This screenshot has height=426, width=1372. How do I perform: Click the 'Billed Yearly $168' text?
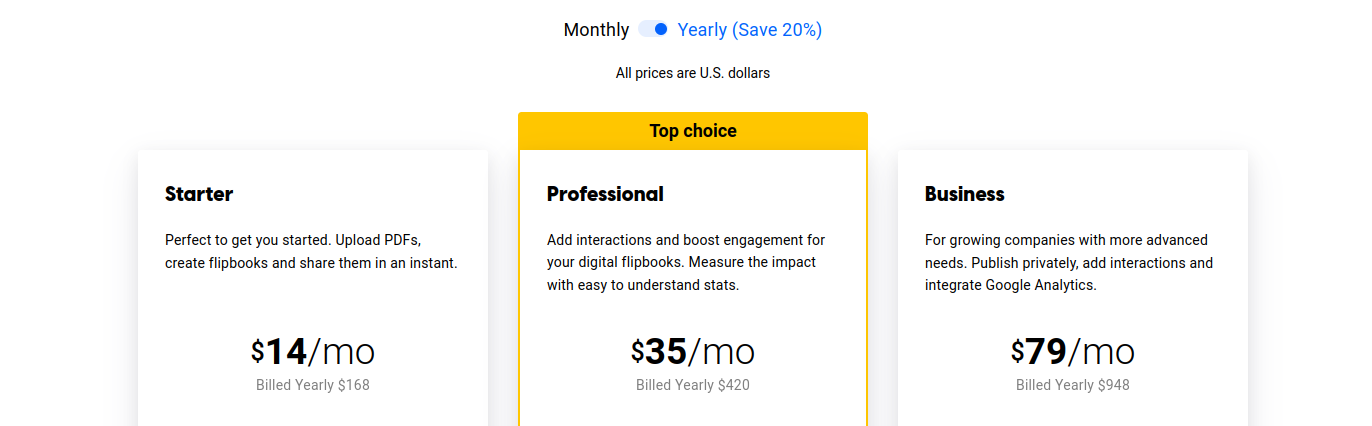tap(313, 385)
